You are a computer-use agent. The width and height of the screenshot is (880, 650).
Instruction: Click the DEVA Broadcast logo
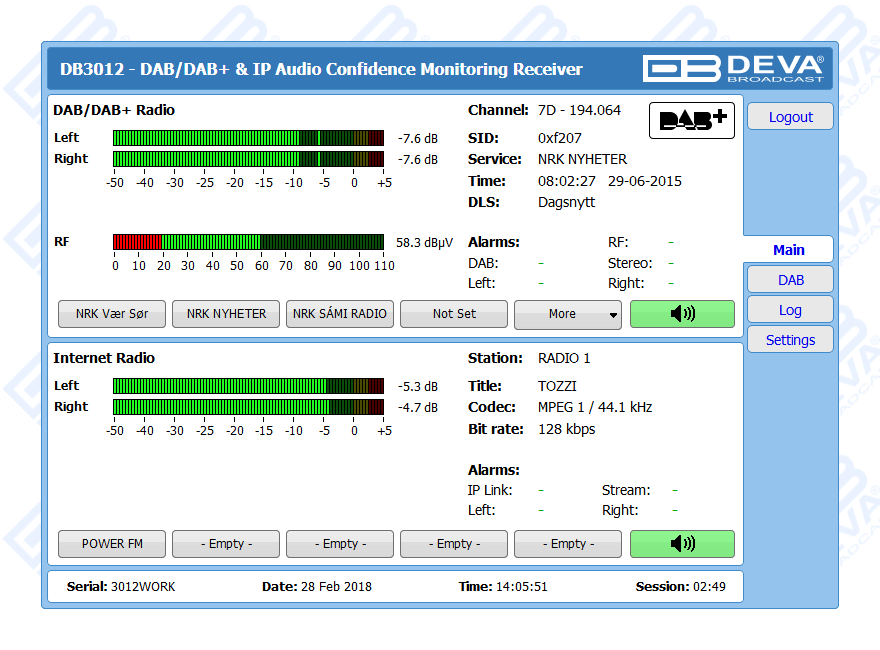(735, 68)
